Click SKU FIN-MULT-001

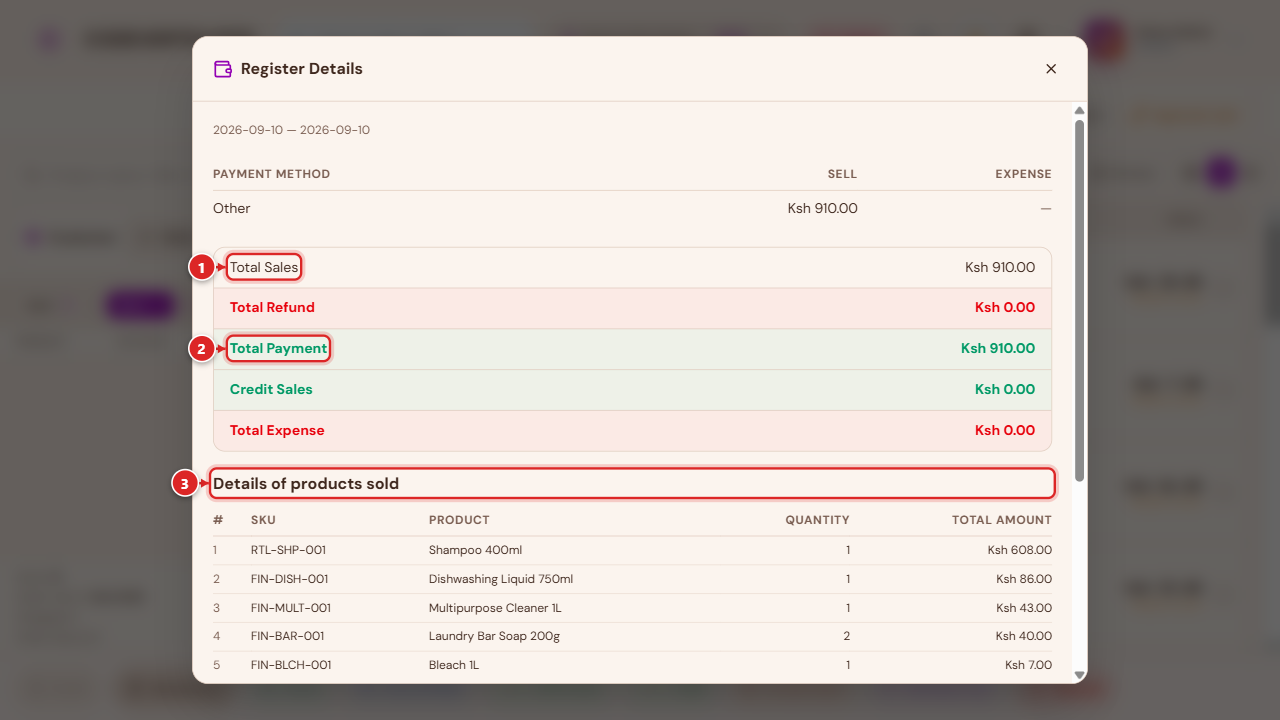pos(291,608)
